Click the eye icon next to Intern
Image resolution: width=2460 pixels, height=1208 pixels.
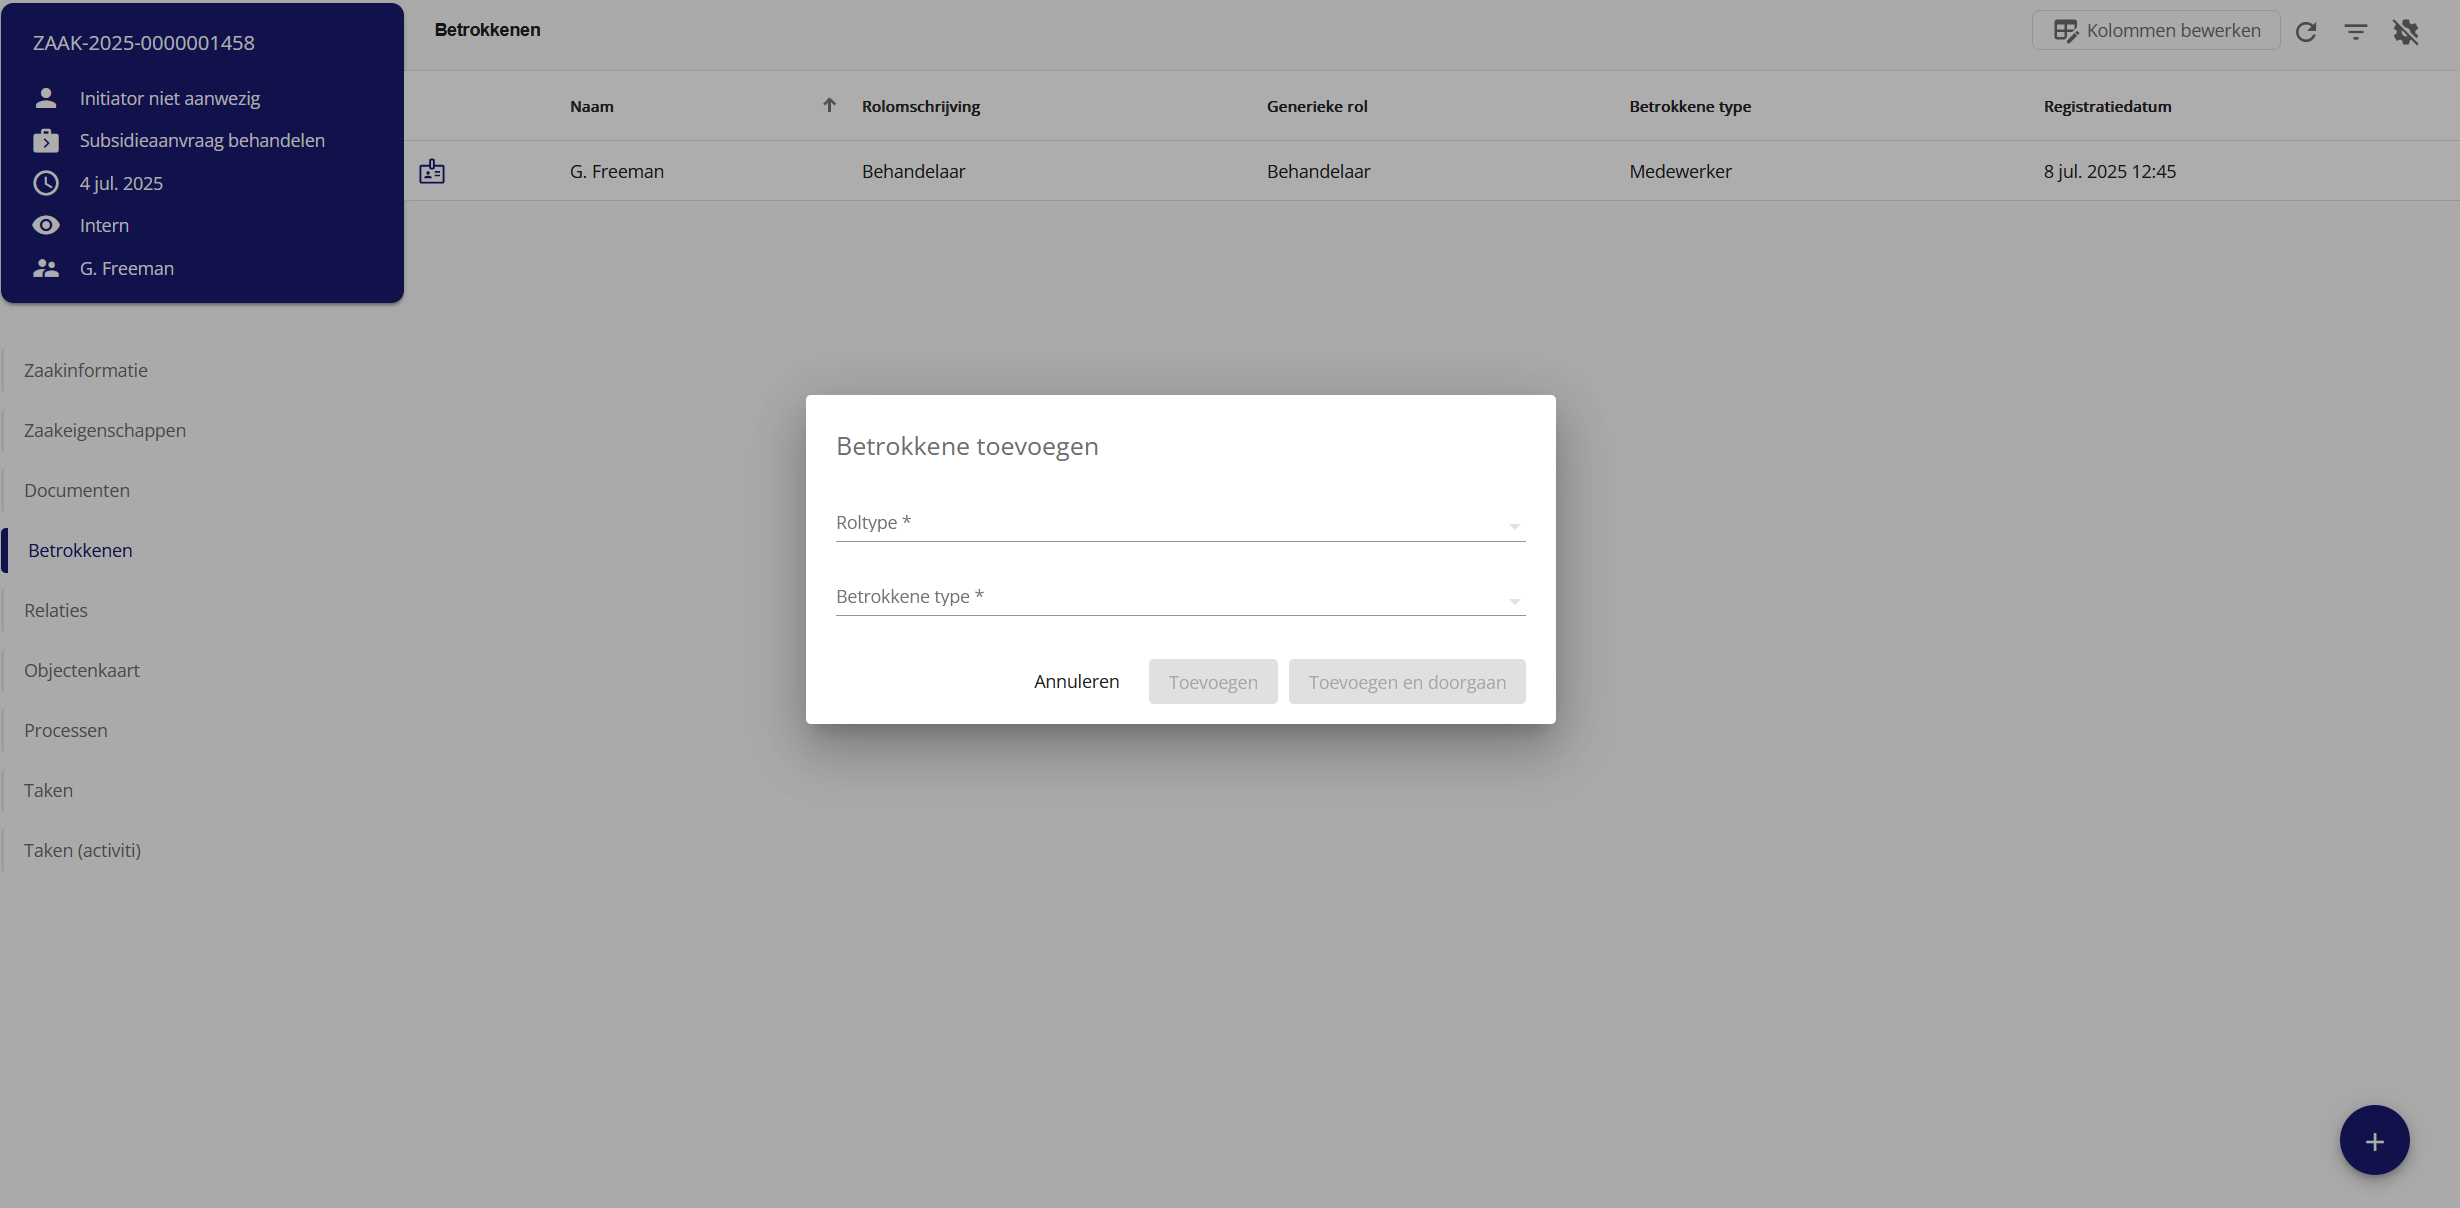click(46, 225)
